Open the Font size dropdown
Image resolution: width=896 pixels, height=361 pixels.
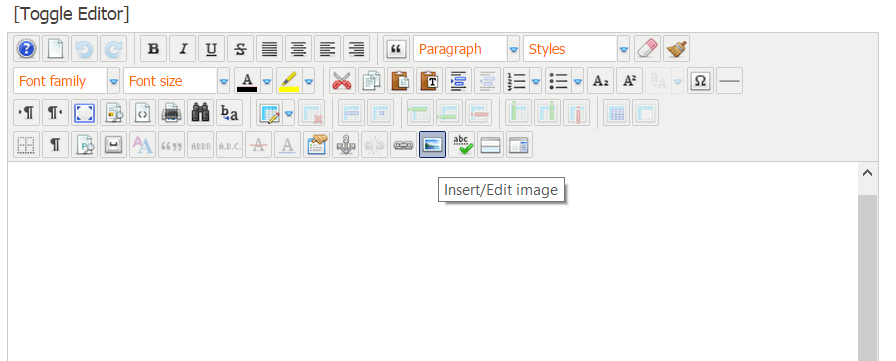click(x=176, y=81)
